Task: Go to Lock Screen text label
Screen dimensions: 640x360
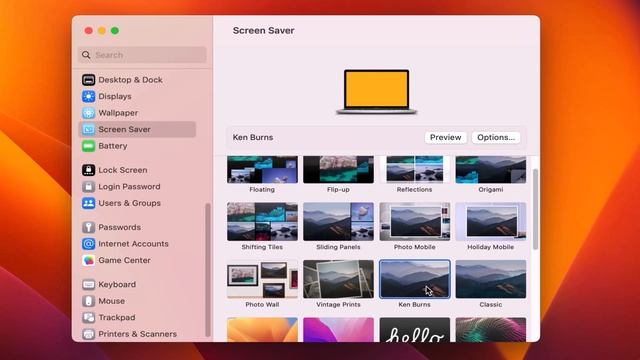Action: [122, 170]
